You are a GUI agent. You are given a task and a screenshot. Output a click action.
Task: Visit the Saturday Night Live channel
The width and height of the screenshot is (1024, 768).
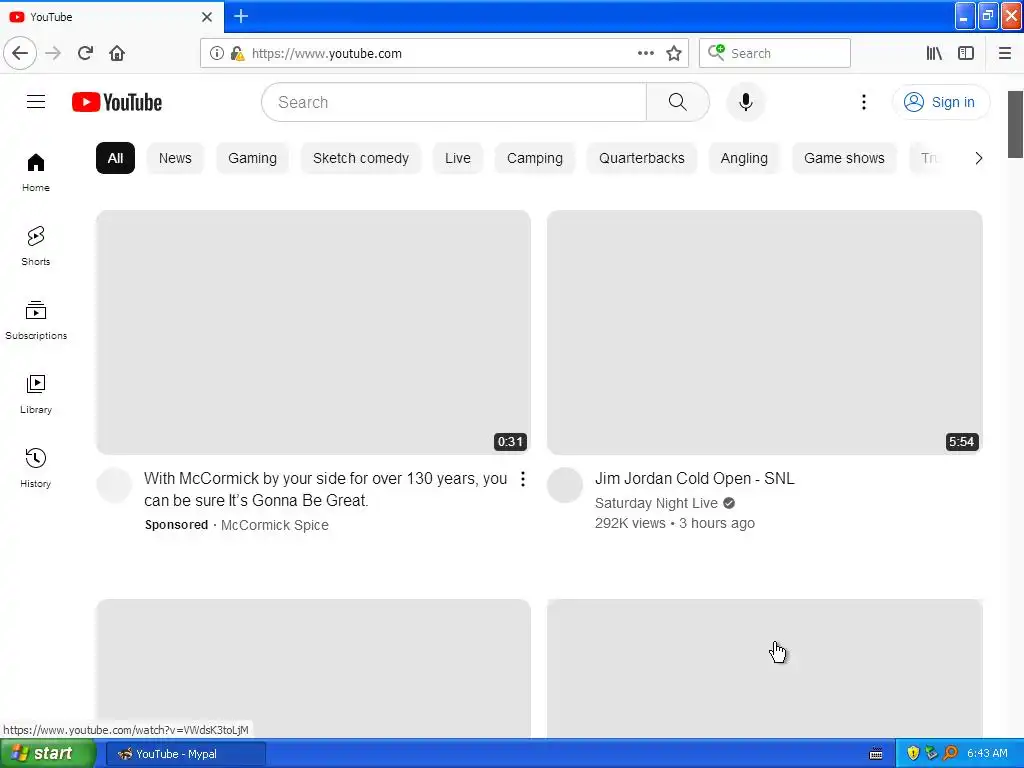656,503
